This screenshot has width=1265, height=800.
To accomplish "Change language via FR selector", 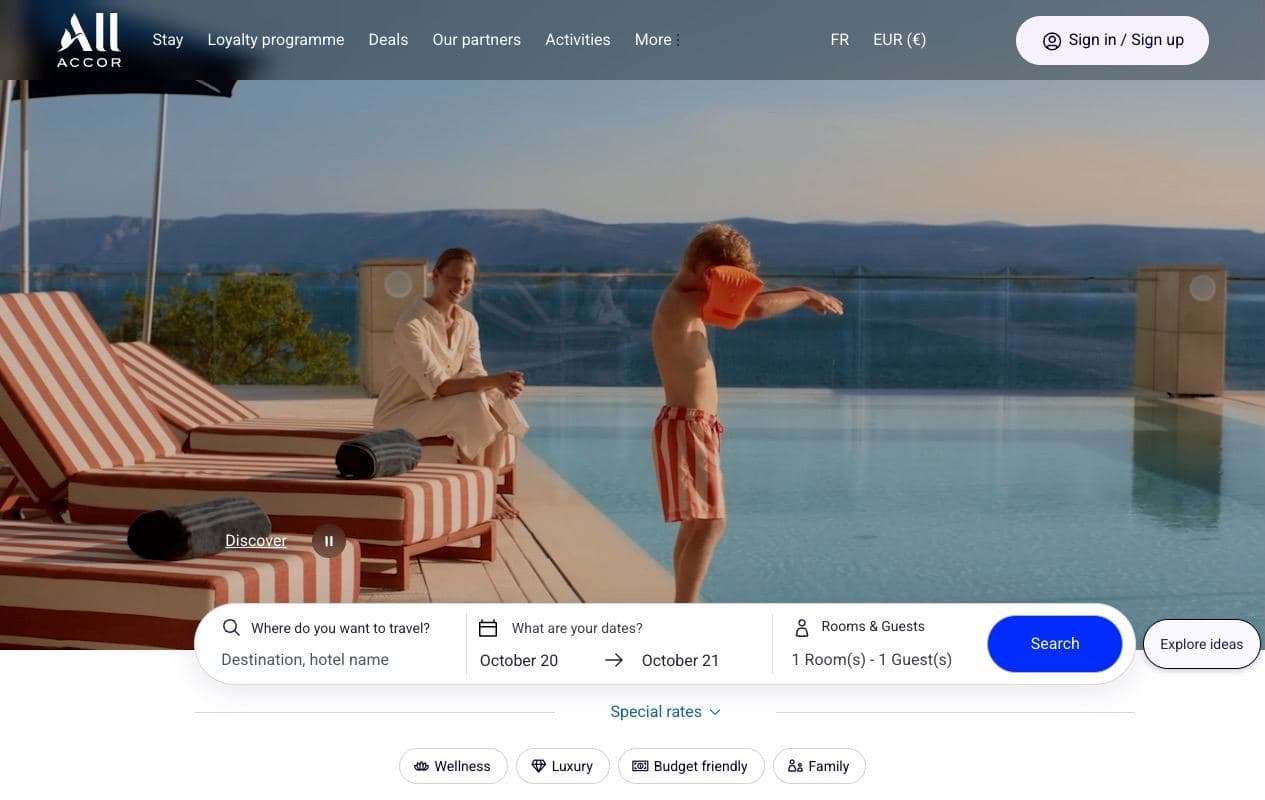I will click(x=840, y=40).
